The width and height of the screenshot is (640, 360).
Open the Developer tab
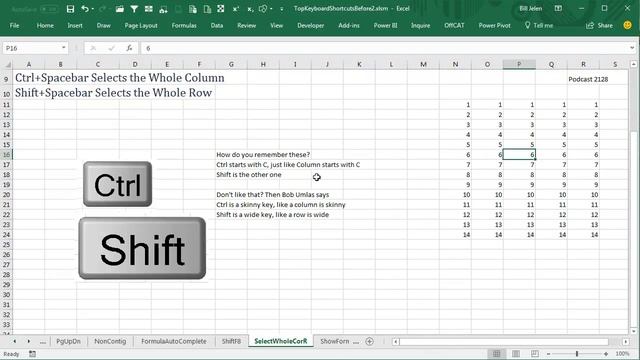310,25
